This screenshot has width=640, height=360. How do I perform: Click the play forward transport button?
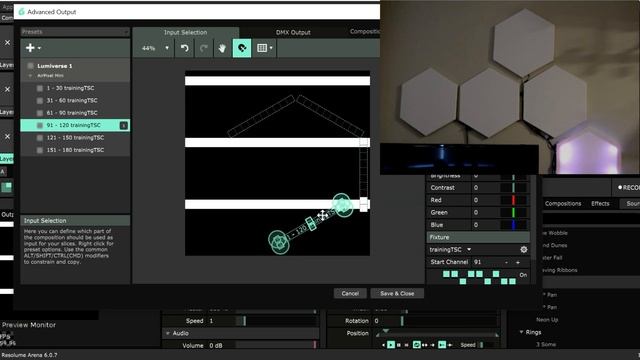[x=391, y=345]
